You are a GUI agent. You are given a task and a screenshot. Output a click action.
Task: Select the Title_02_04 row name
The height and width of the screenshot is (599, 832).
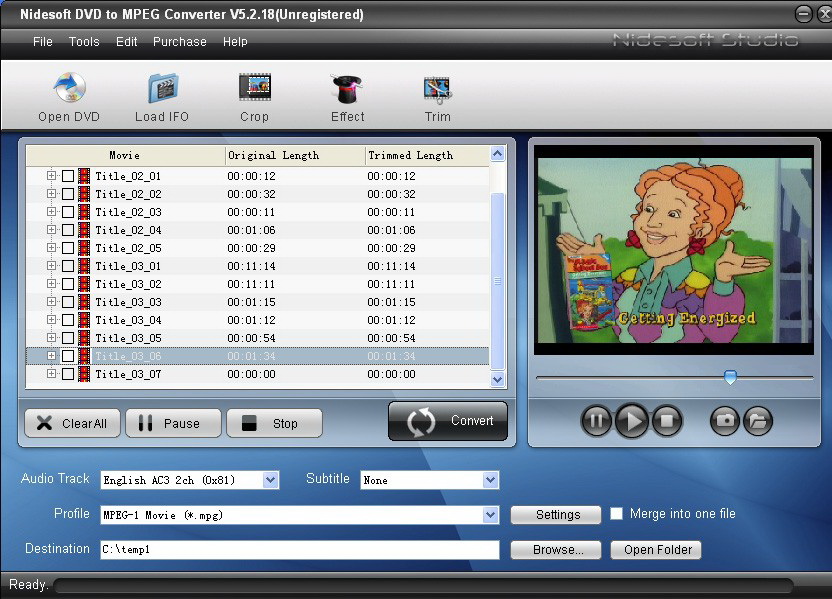click(128, 230)
